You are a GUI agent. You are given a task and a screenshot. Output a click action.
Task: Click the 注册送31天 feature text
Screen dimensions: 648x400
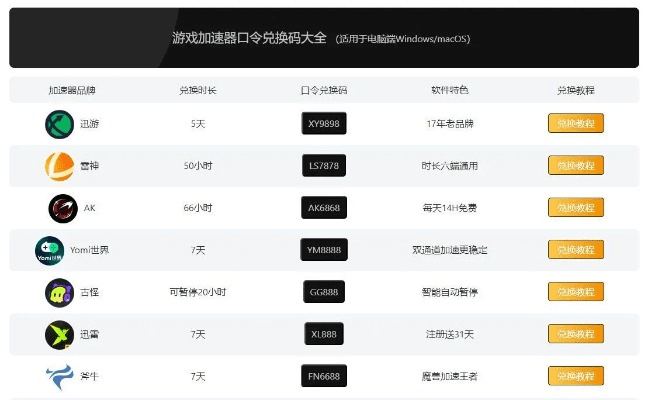[450, 334]
